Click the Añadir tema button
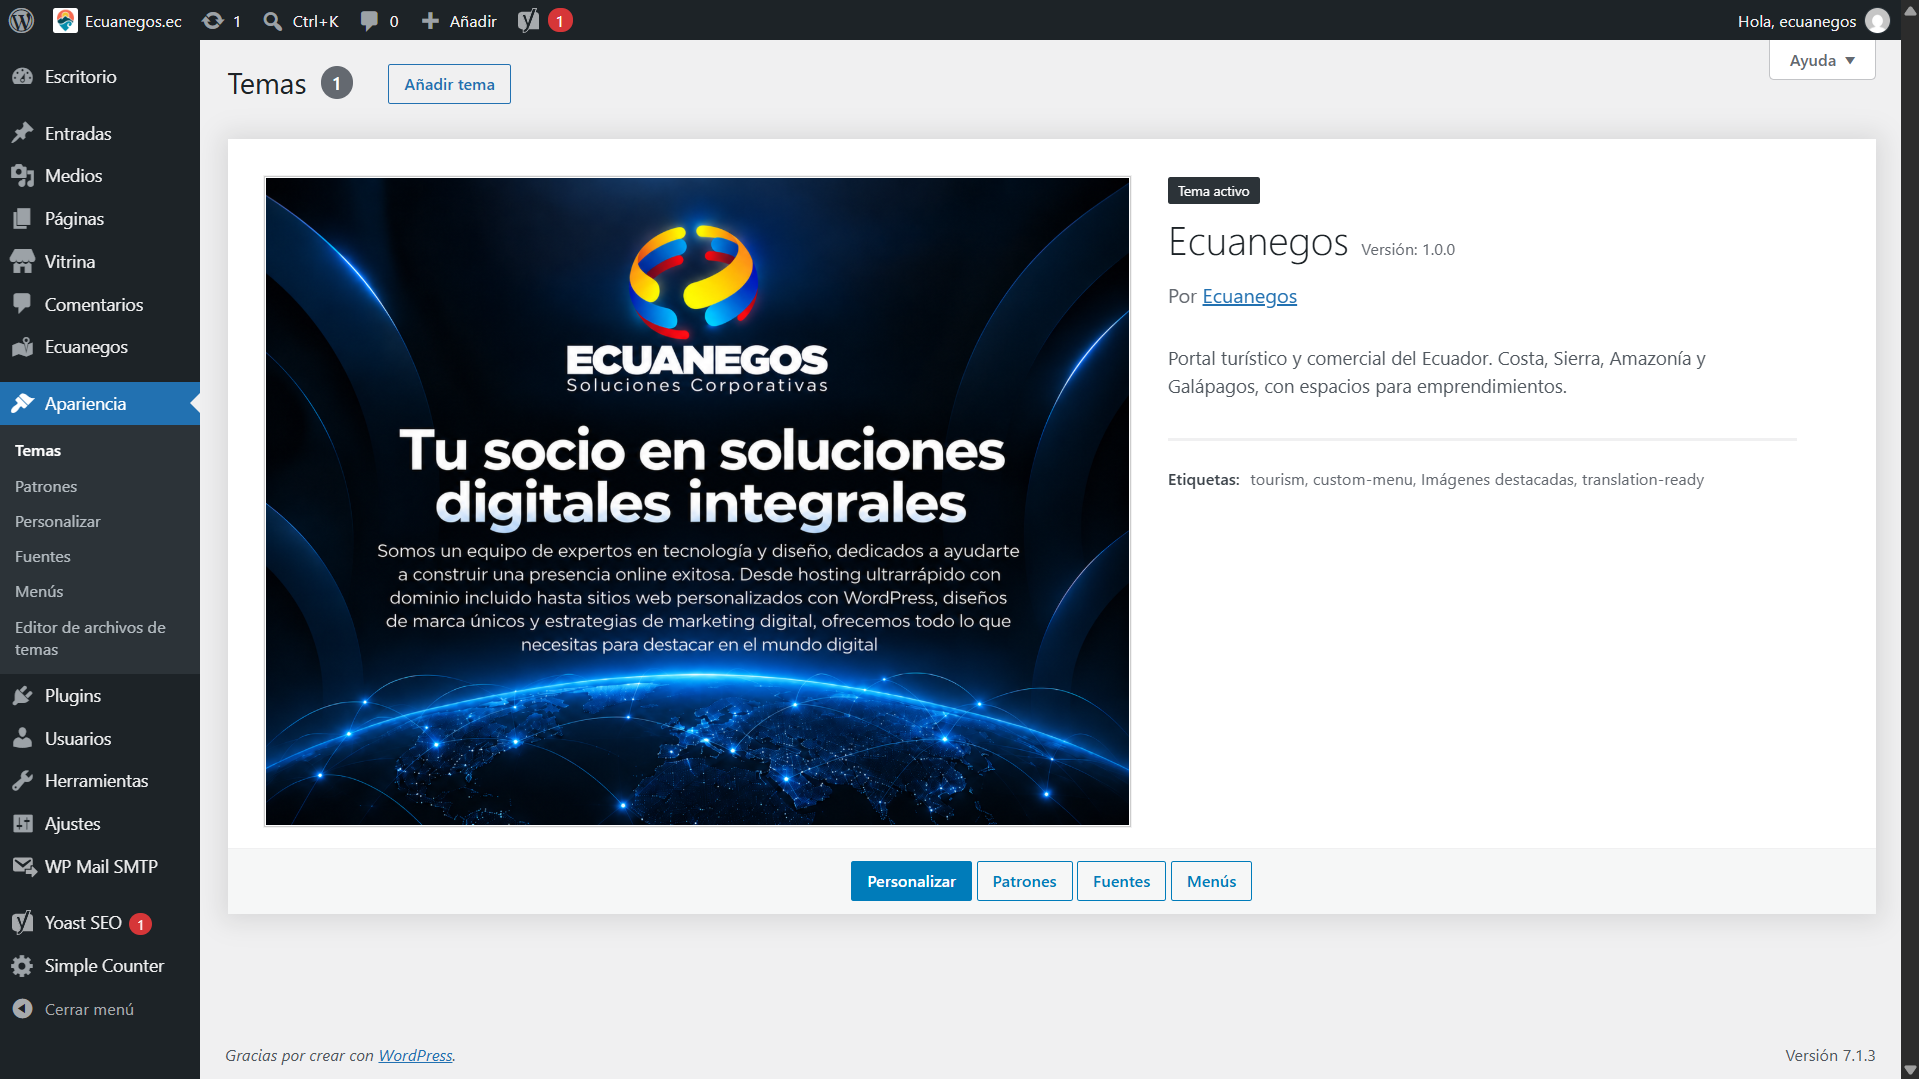This screenshot has height=1079, width=1919. click(449, 84)
